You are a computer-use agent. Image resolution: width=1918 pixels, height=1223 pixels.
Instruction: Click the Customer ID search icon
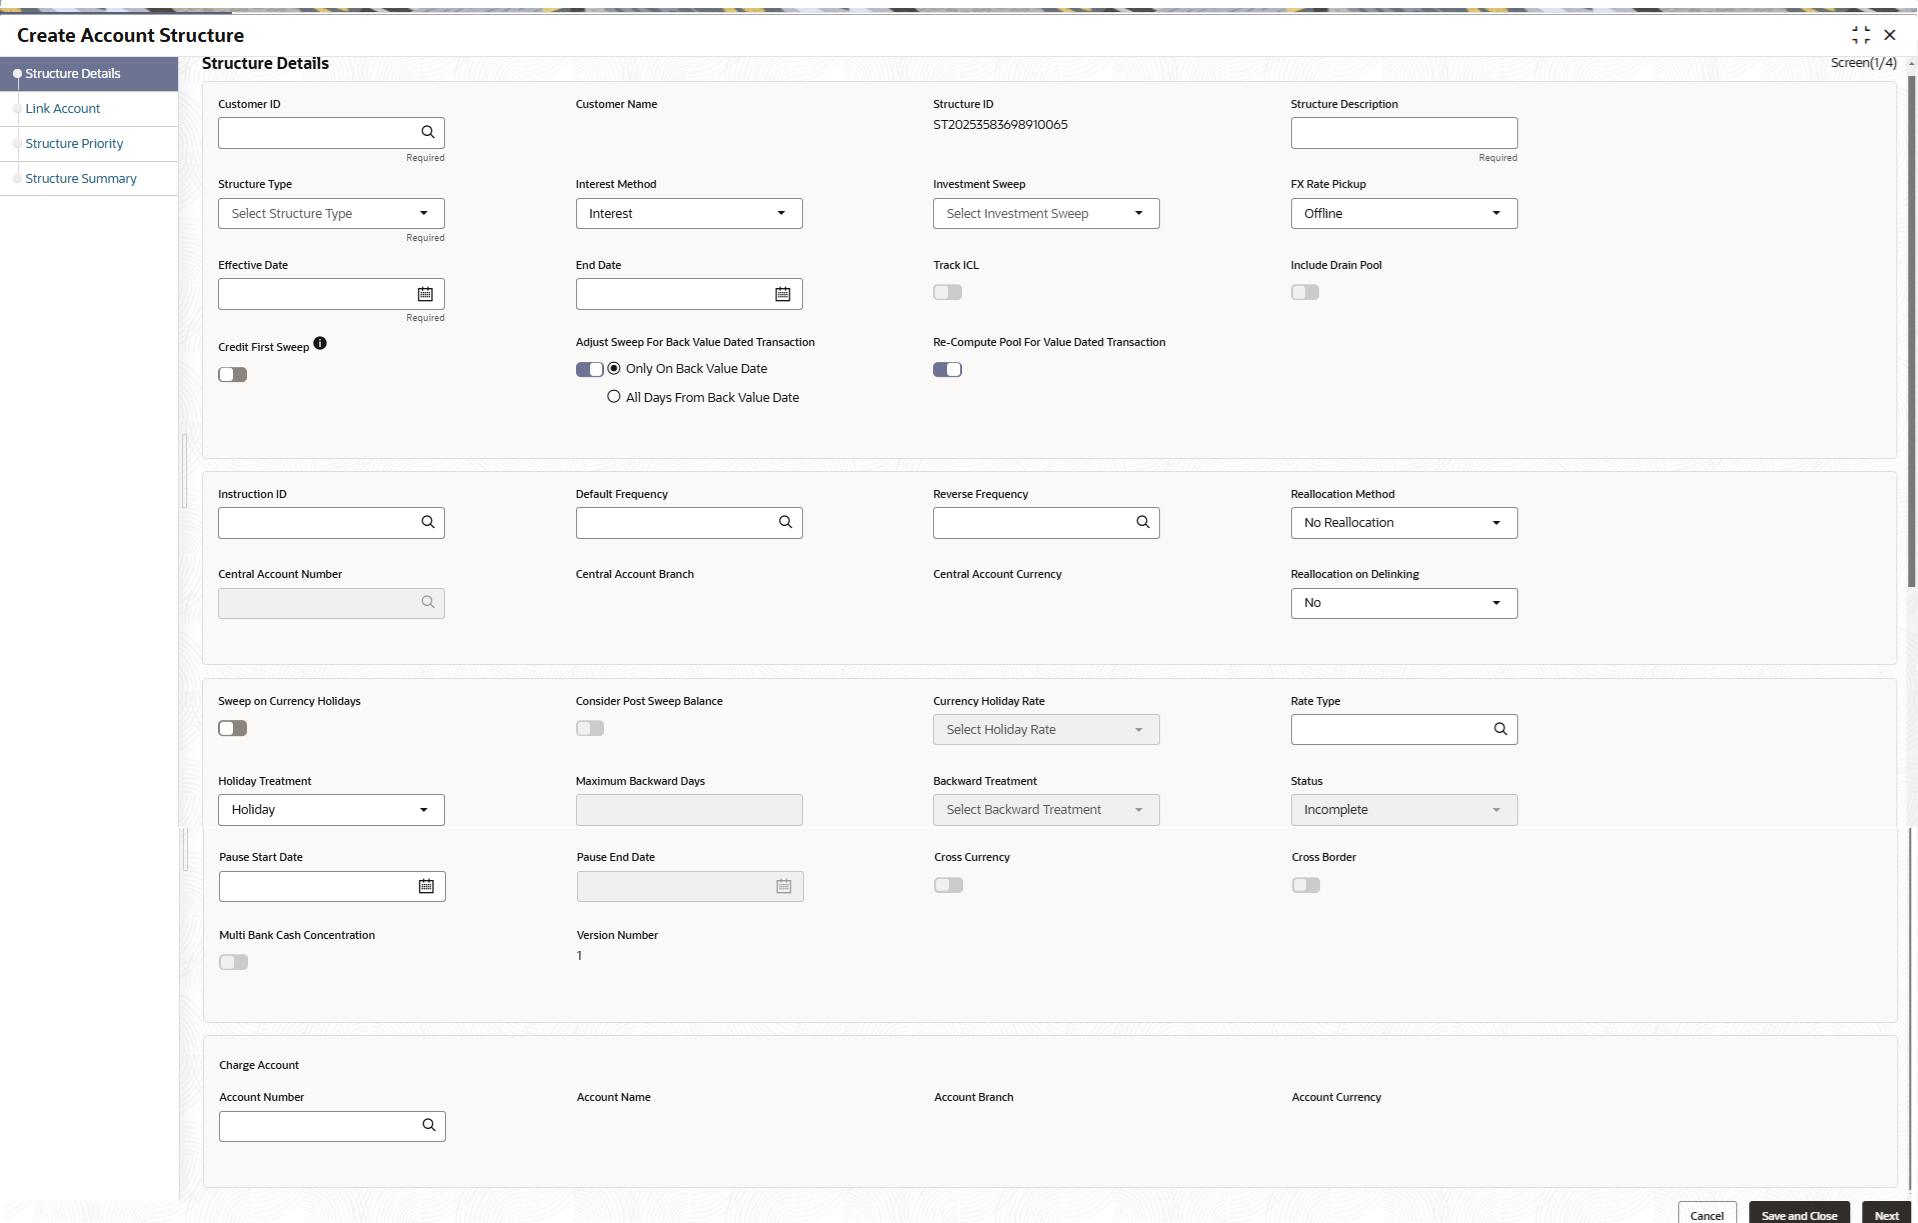(x=428, y=132)
